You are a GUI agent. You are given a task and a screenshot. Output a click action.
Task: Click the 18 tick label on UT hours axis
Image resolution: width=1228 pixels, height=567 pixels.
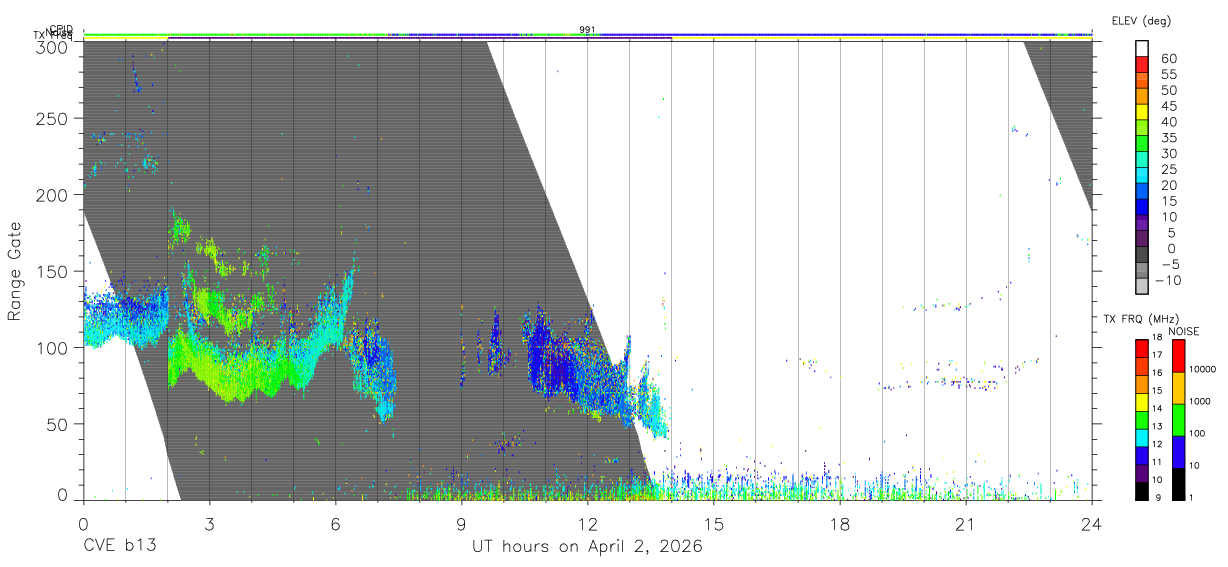pos(840,524)
